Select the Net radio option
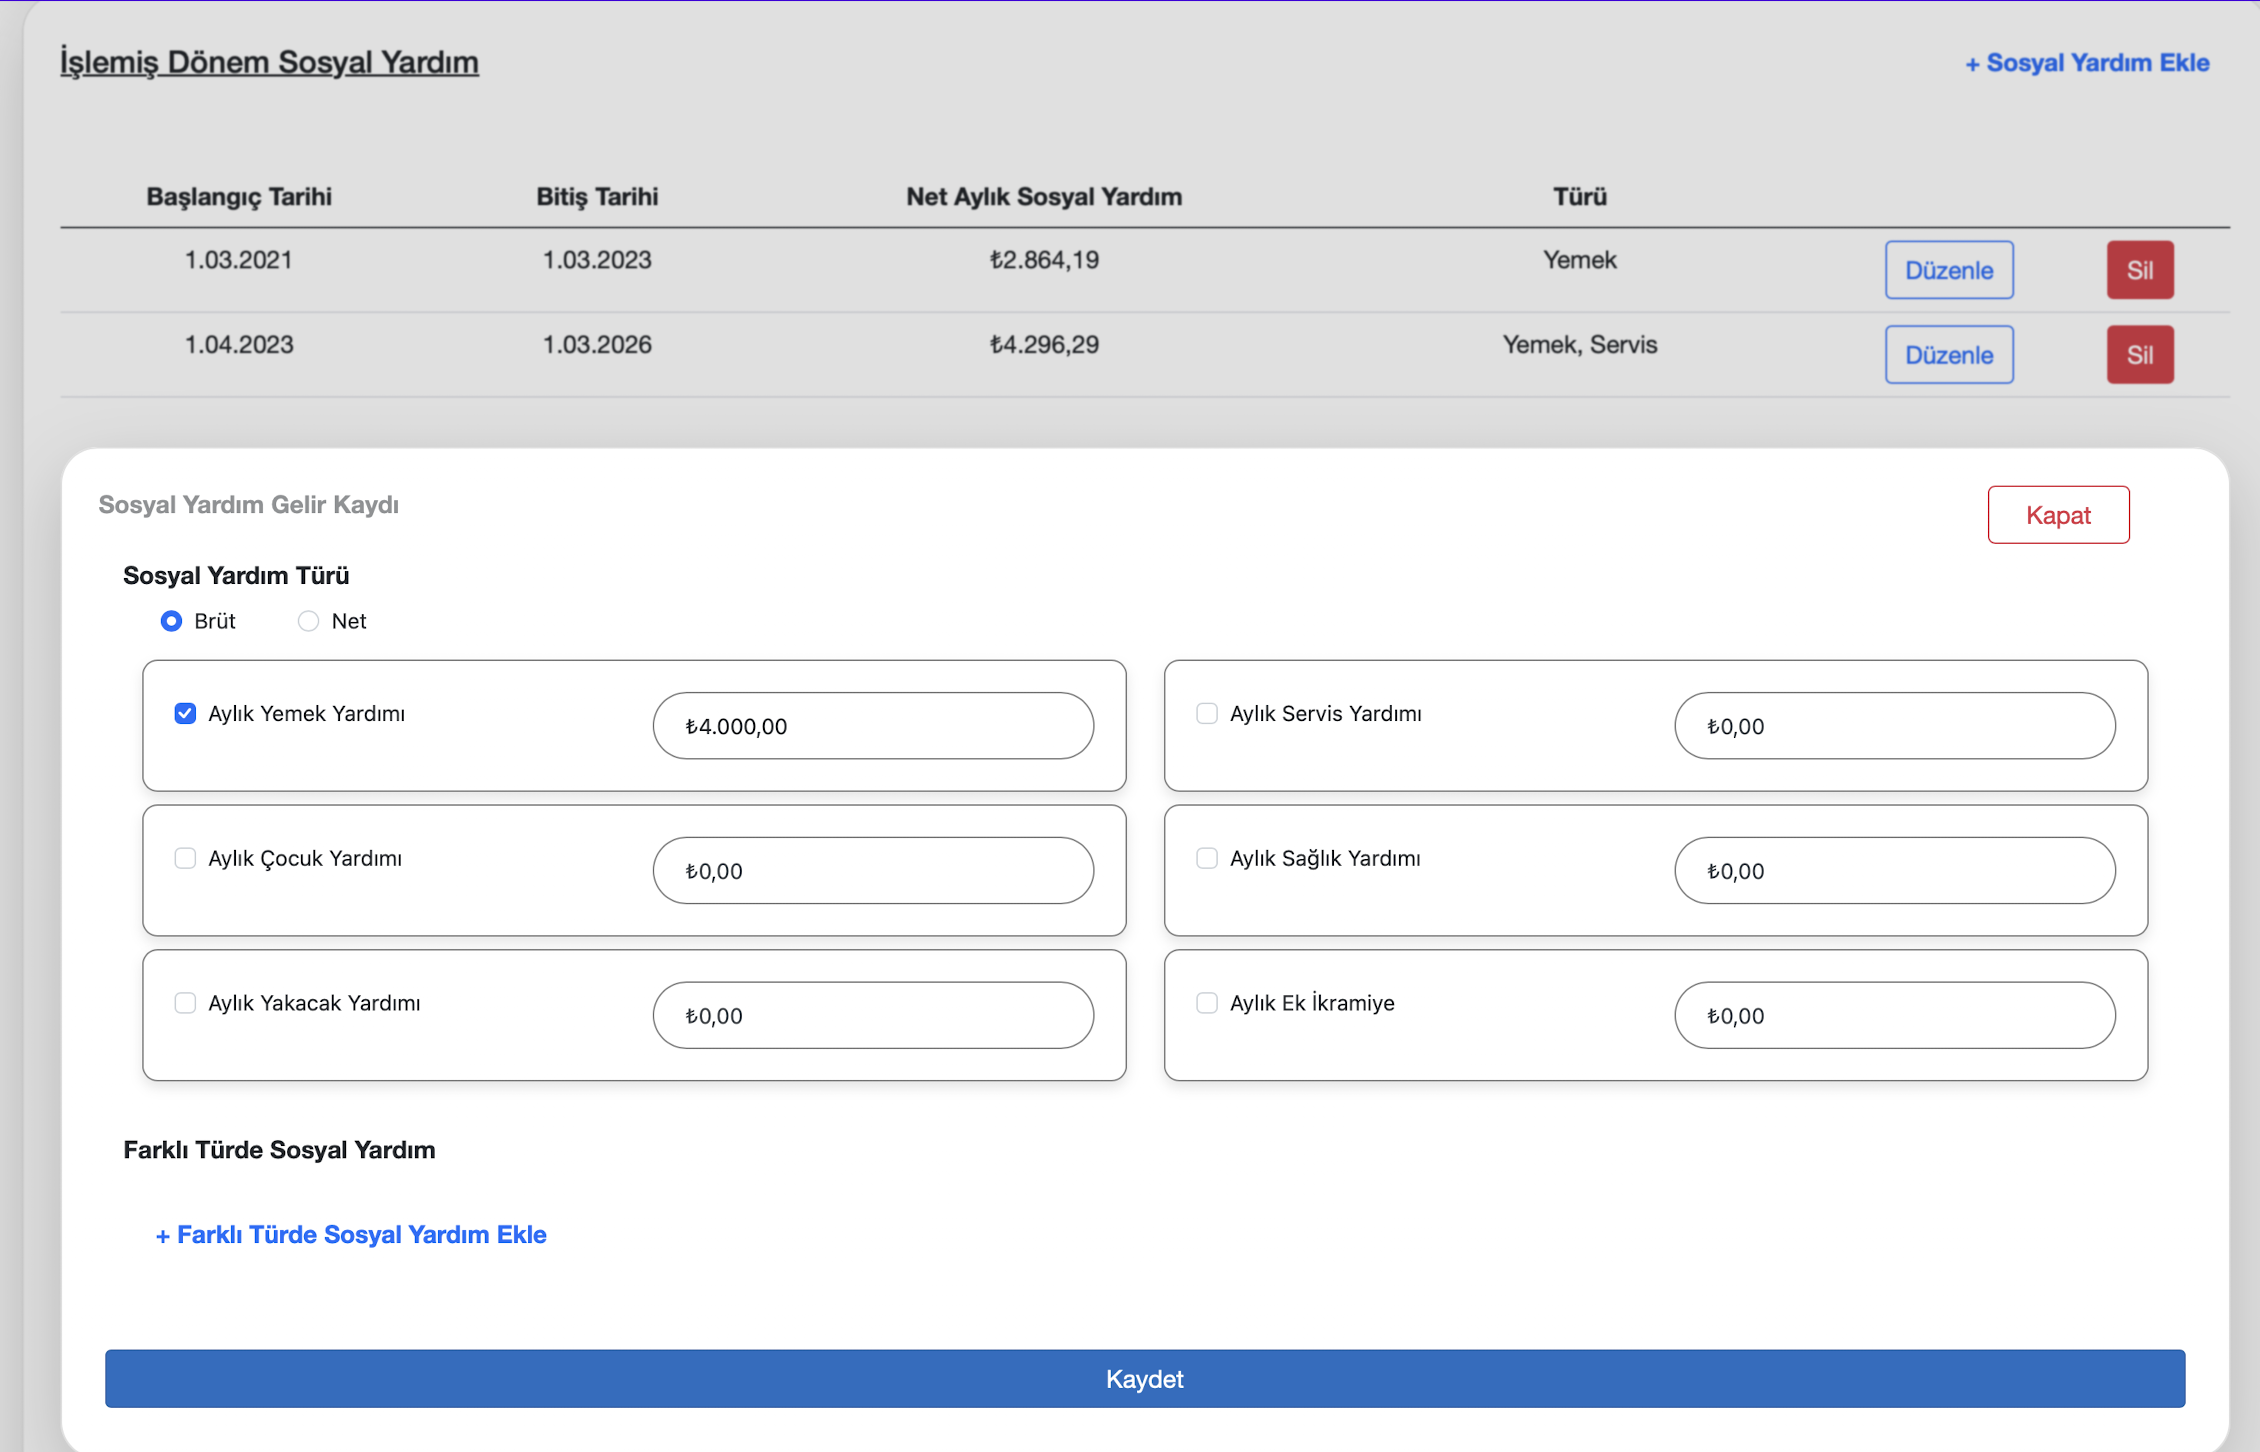Screen dimensions: 2260x1452 pyautogui.click(x=309, y=621)
